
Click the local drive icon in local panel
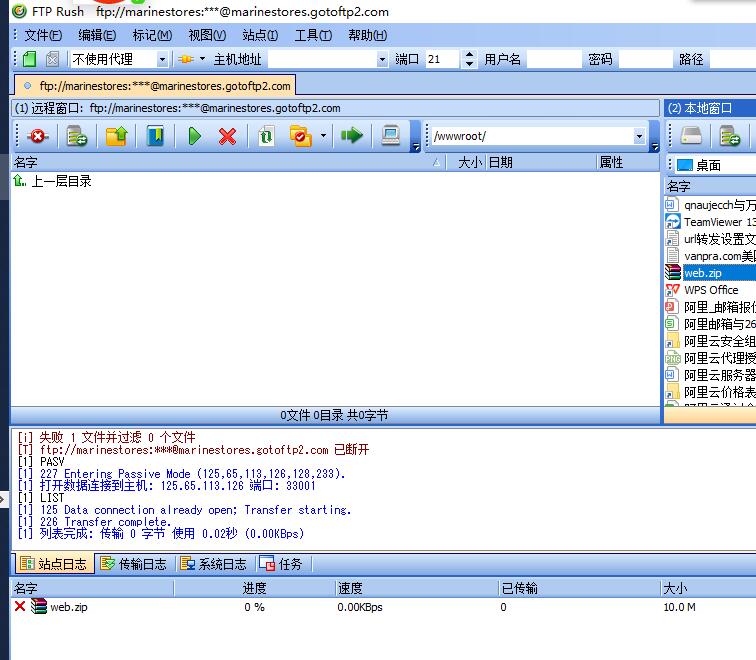click(691, 136)
